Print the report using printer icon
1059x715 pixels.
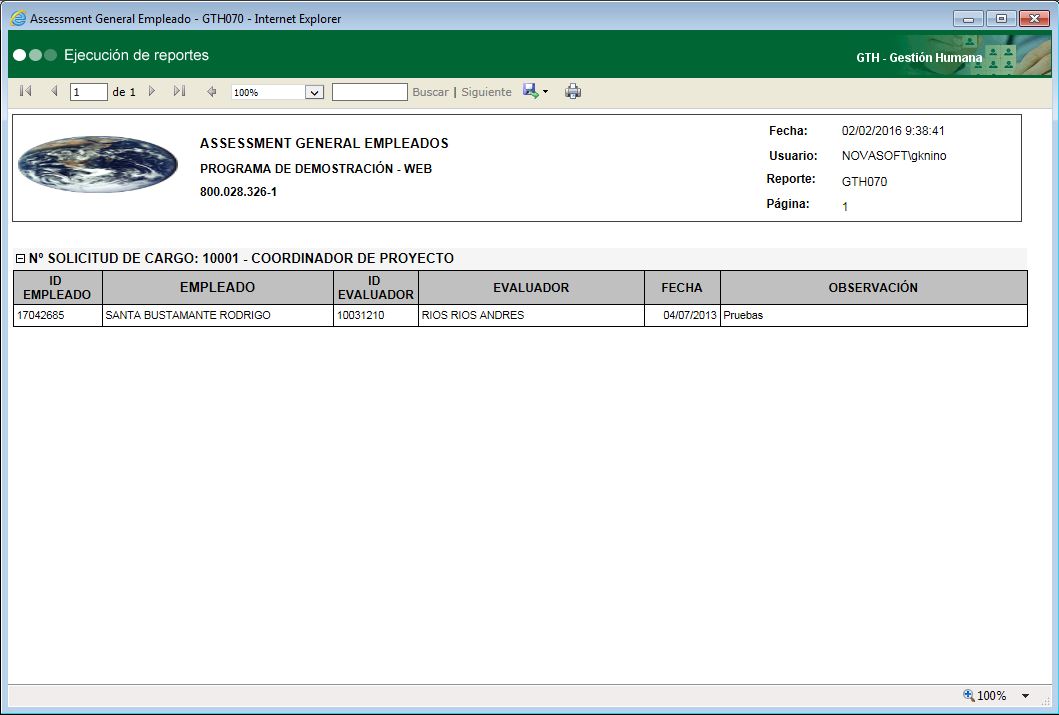click(x=573, y=92)
